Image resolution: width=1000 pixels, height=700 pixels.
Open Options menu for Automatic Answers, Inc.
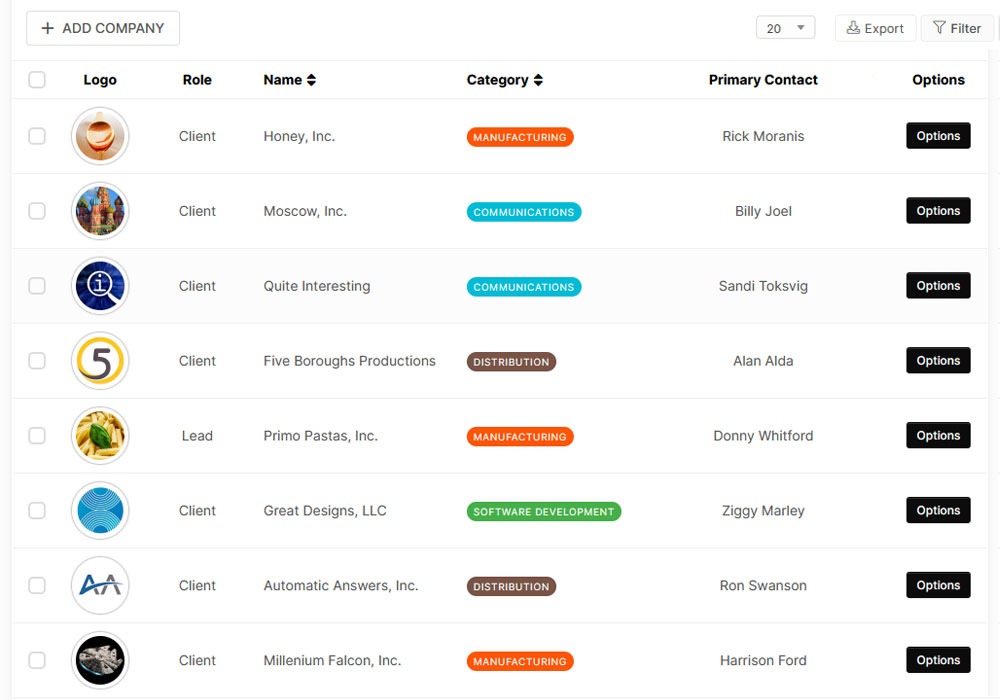point(937,586)
